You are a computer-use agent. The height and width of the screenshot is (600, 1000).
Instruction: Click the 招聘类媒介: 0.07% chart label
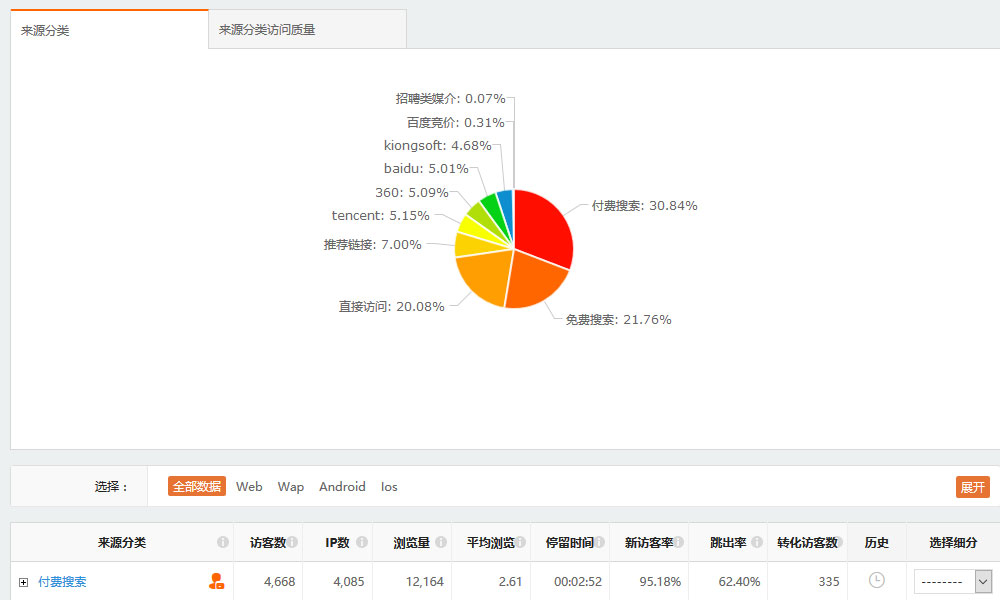pos(450,99)
